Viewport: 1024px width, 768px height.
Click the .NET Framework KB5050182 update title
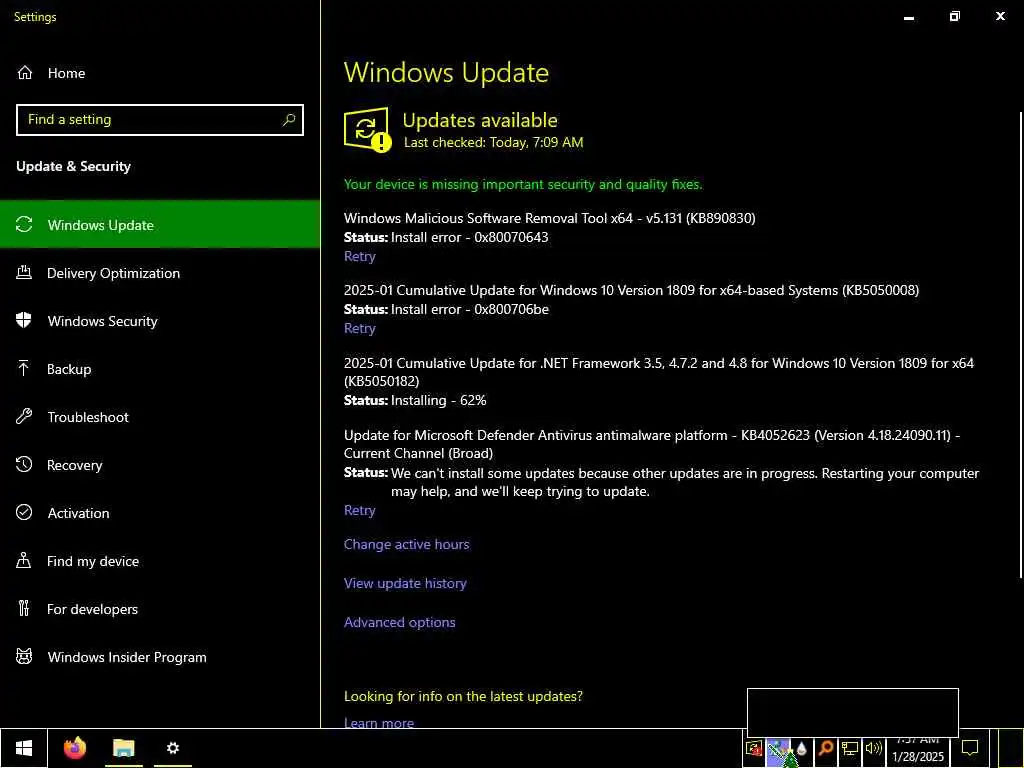(659, 372)
